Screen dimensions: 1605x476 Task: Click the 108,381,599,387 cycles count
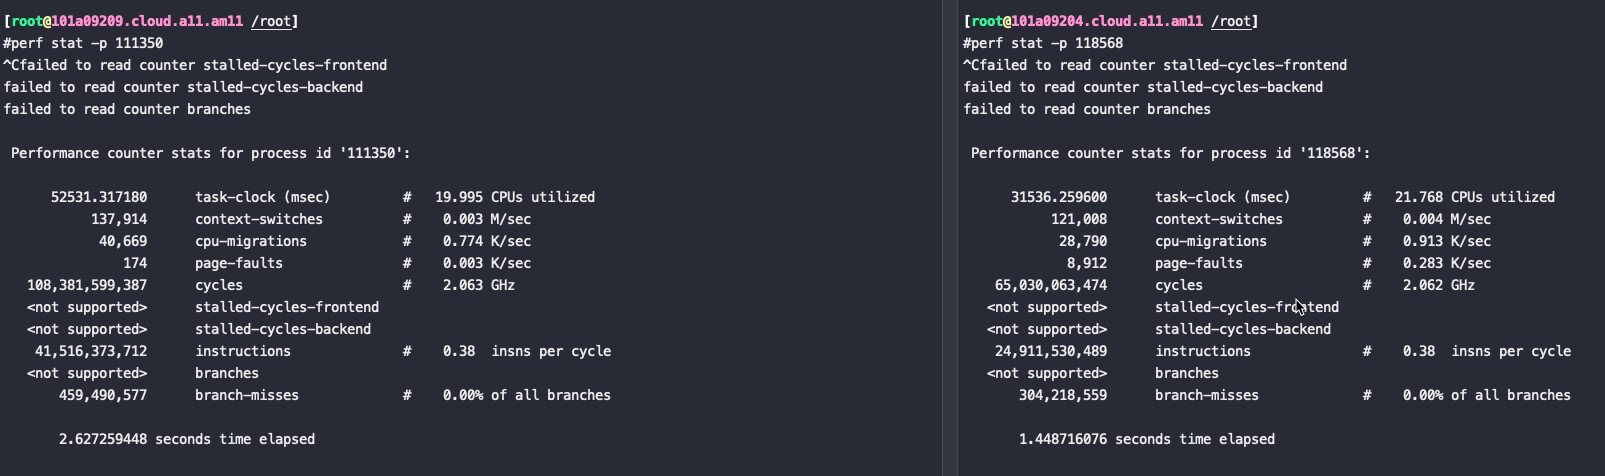[87, 285]
